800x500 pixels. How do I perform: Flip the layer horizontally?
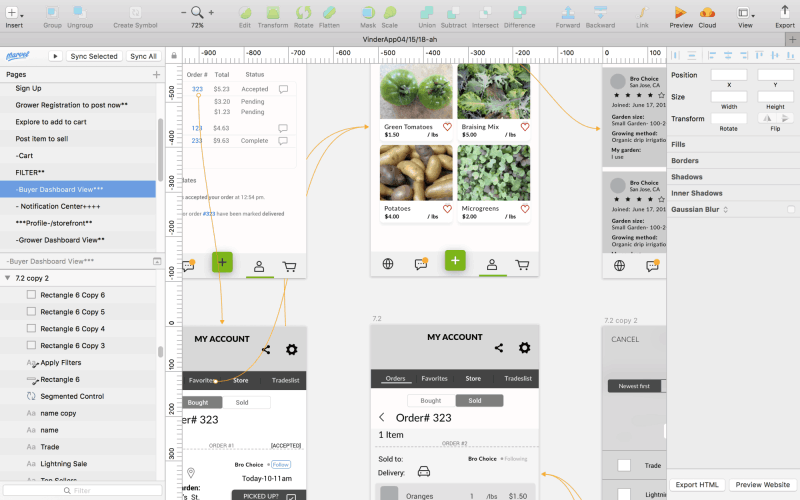pyautogui.click(x=767, y=118)
